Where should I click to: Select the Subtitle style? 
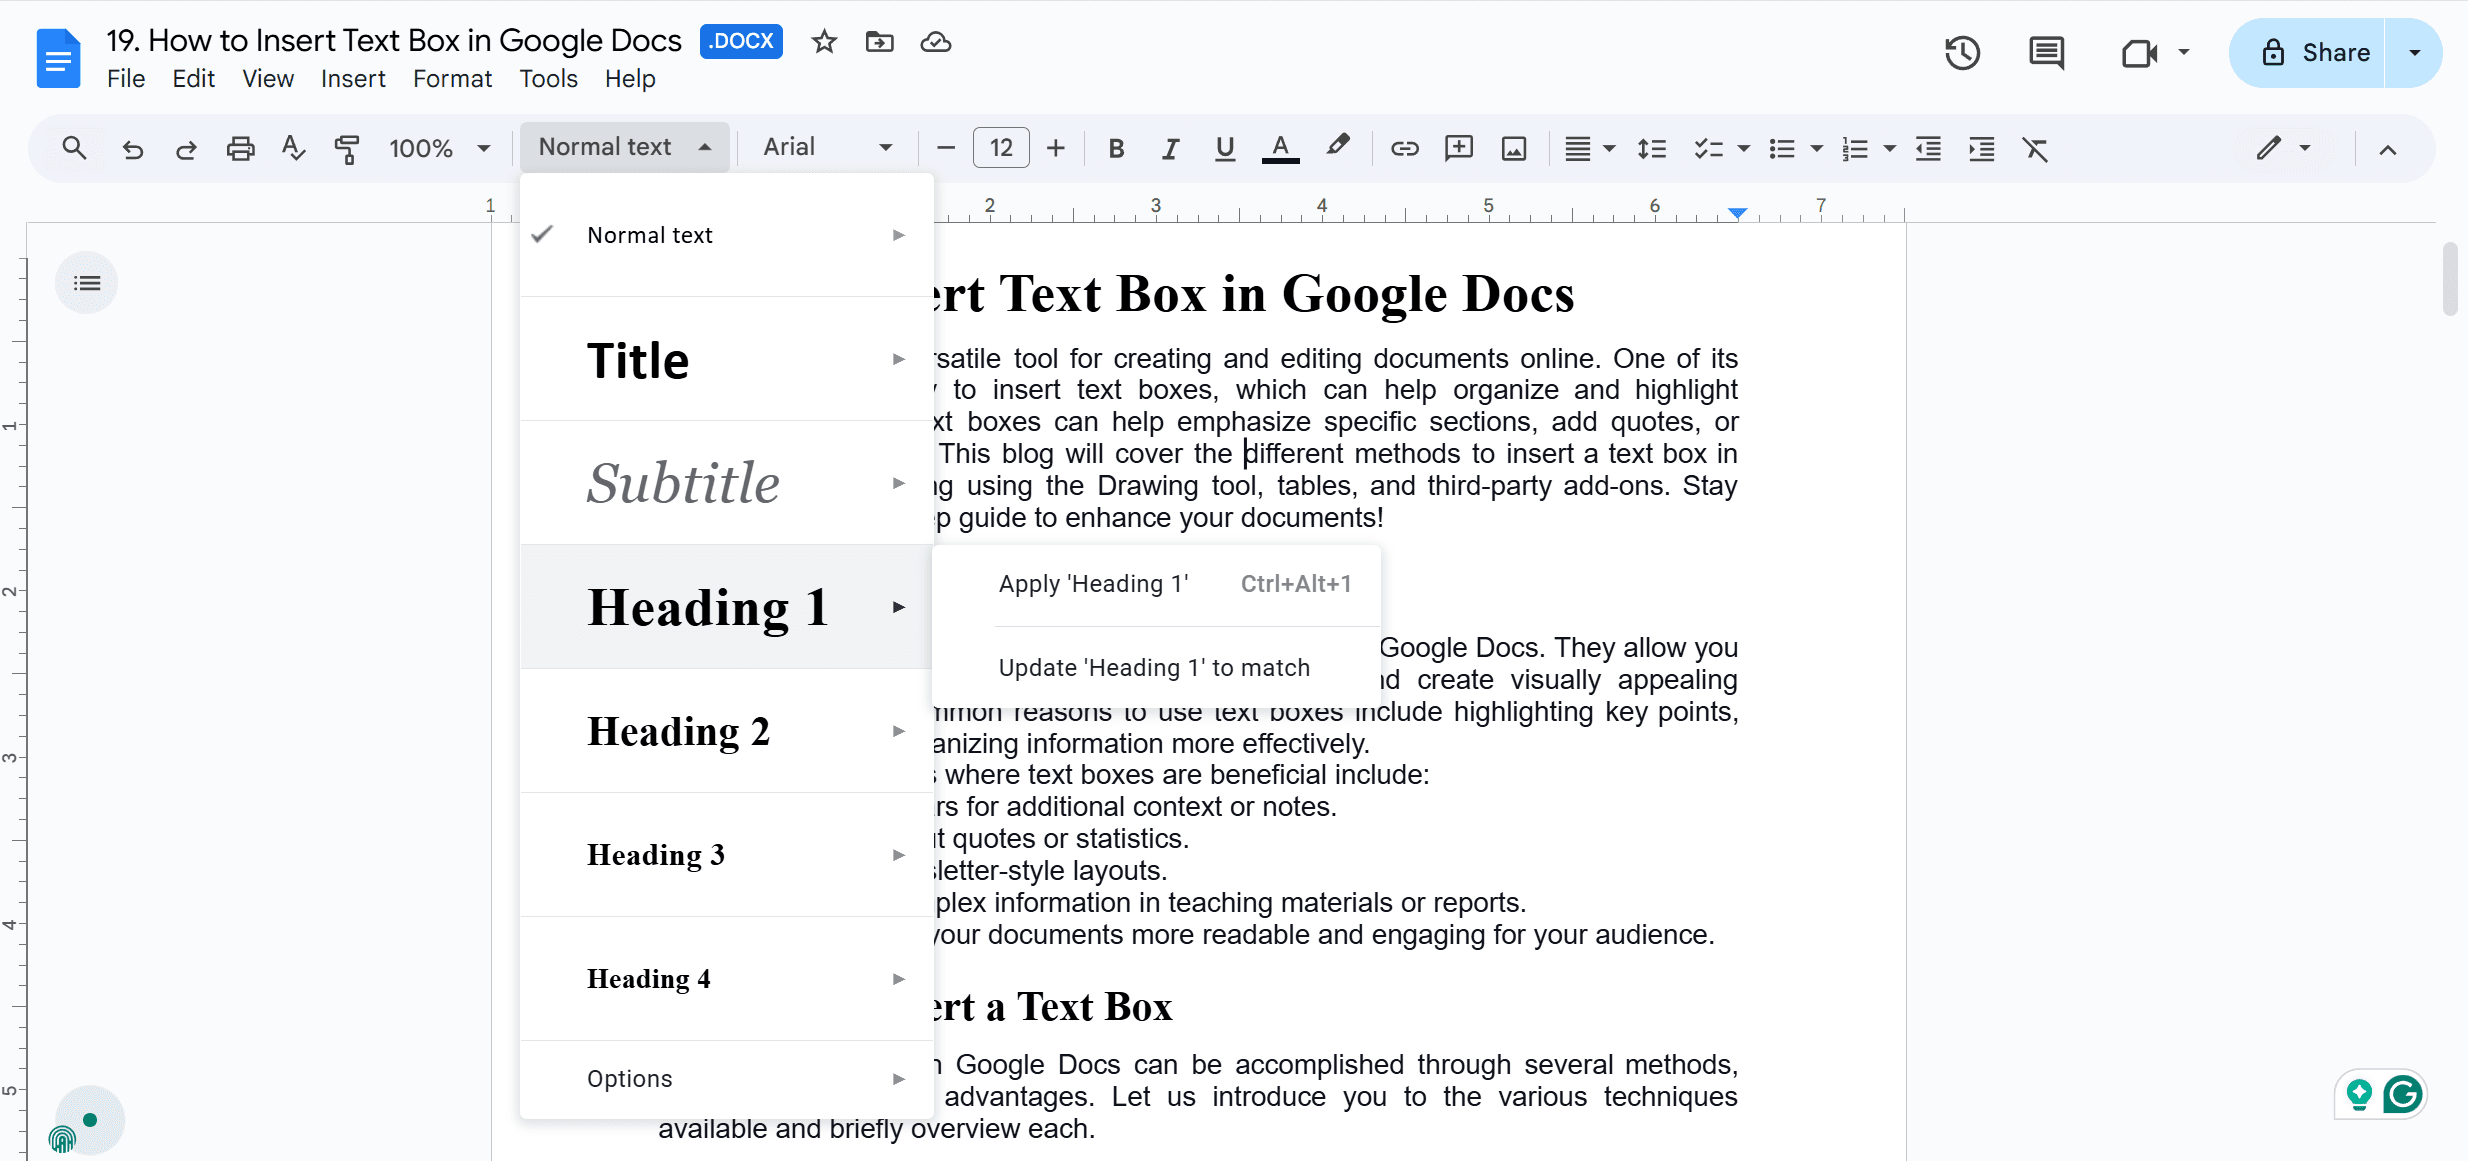click(727, 483)
